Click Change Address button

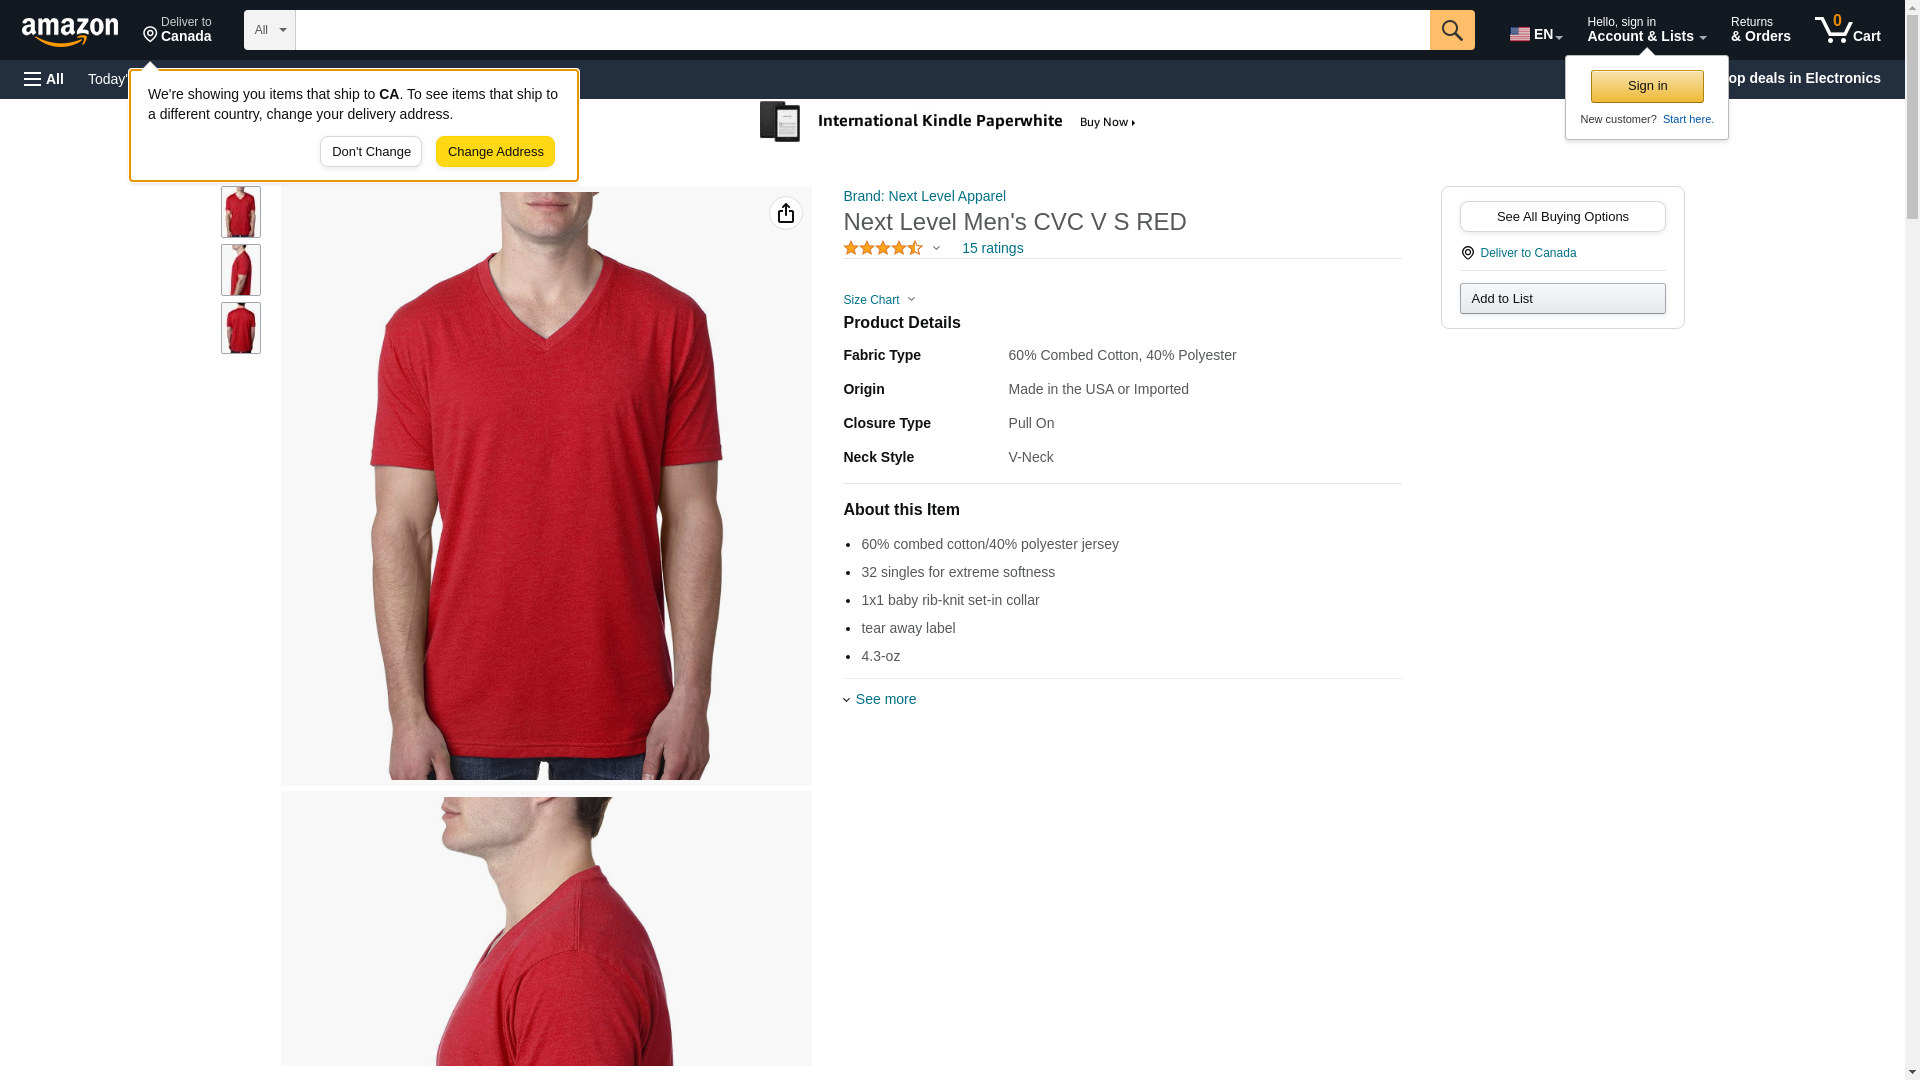click(495, 152)
